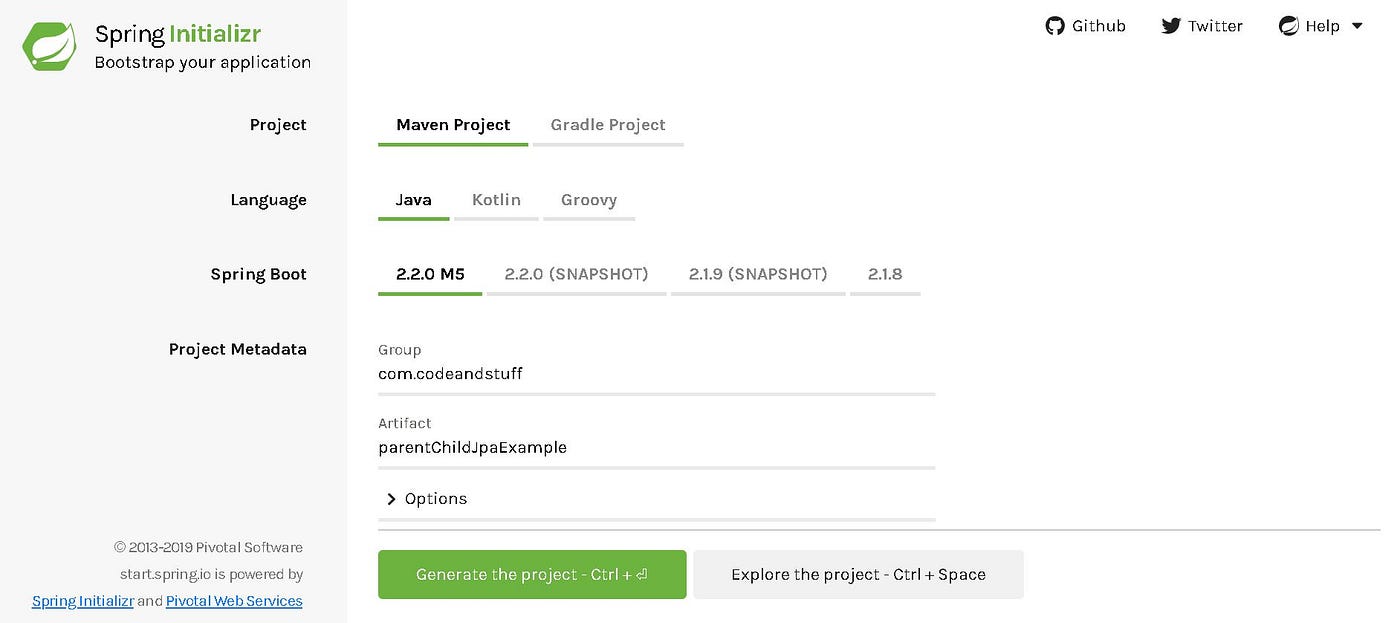Open the Github repository via its icon

[x=1056, y=26]
